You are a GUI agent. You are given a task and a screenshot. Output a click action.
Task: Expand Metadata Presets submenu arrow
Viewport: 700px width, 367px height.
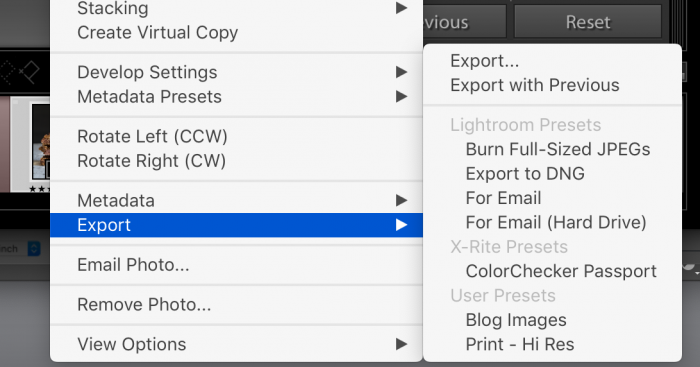click(x=401, y=96)
